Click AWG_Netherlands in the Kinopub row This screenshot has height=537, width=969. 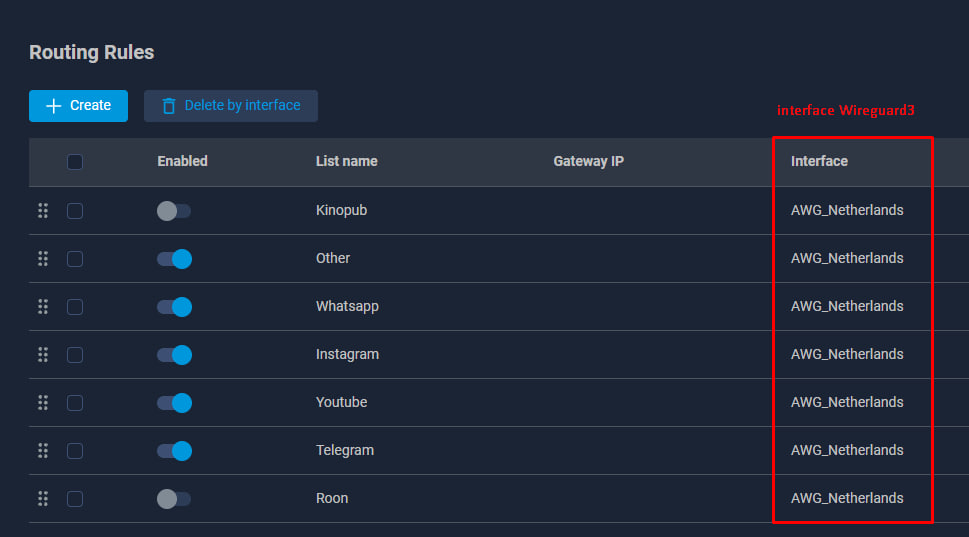(847, 210)
